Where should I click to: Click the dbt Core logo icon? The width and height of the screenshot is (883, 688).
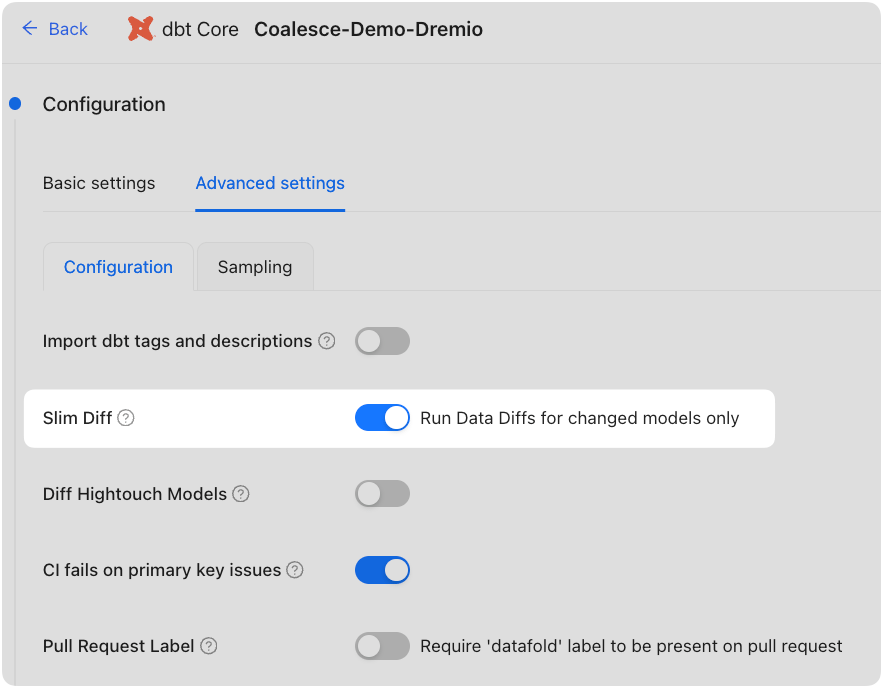[140, 29]
